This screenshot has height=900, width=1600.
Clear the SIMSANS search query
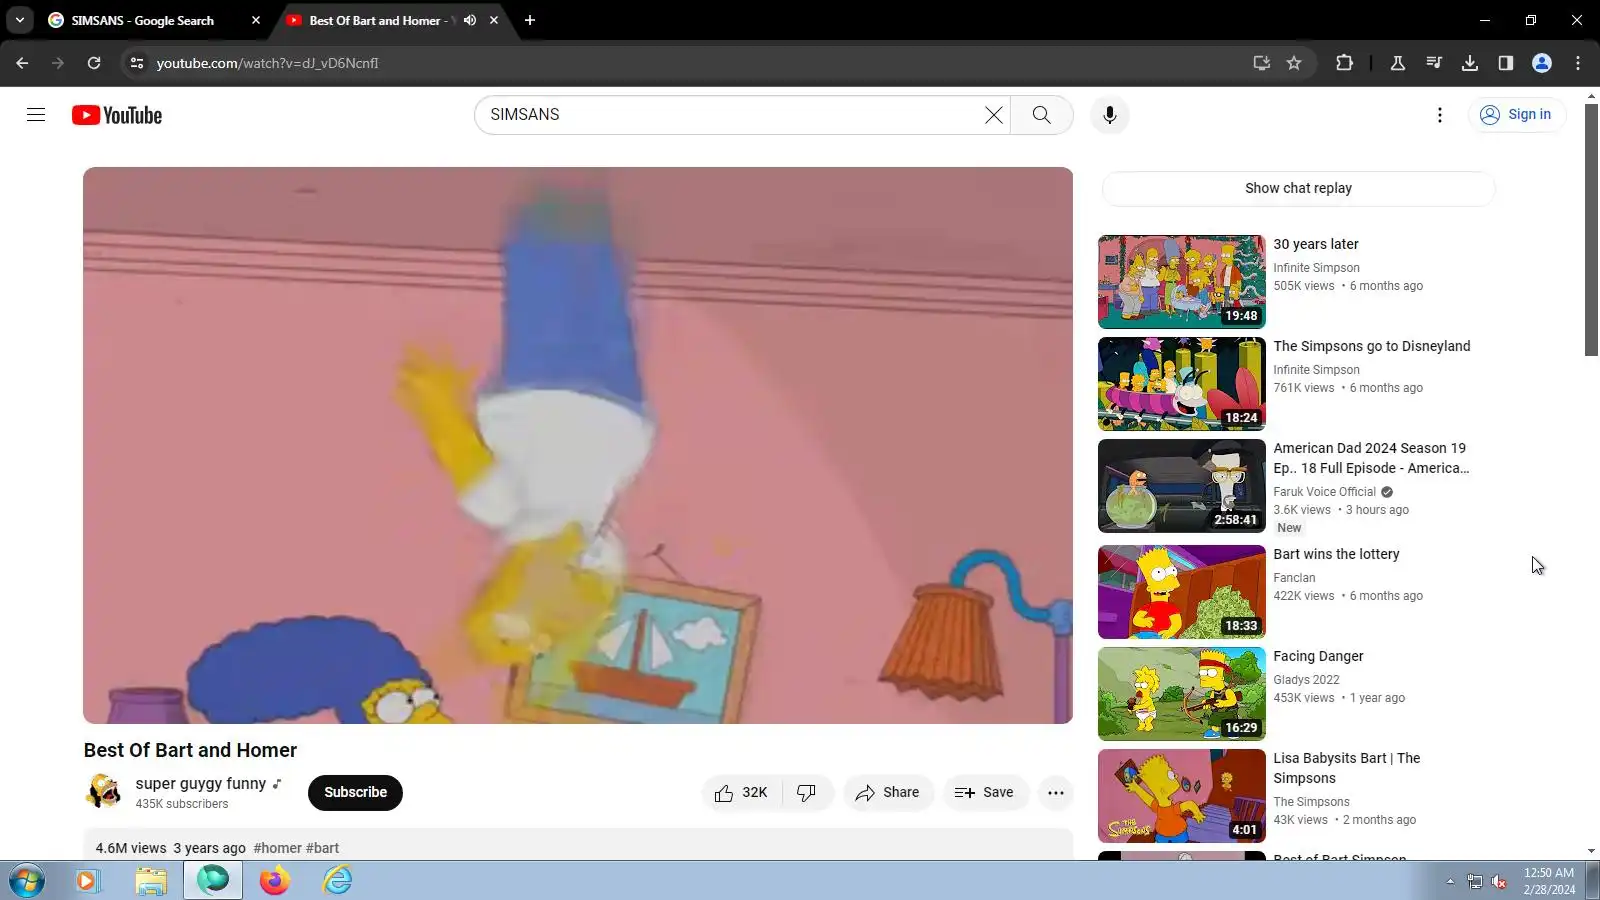tap(993, 115)
